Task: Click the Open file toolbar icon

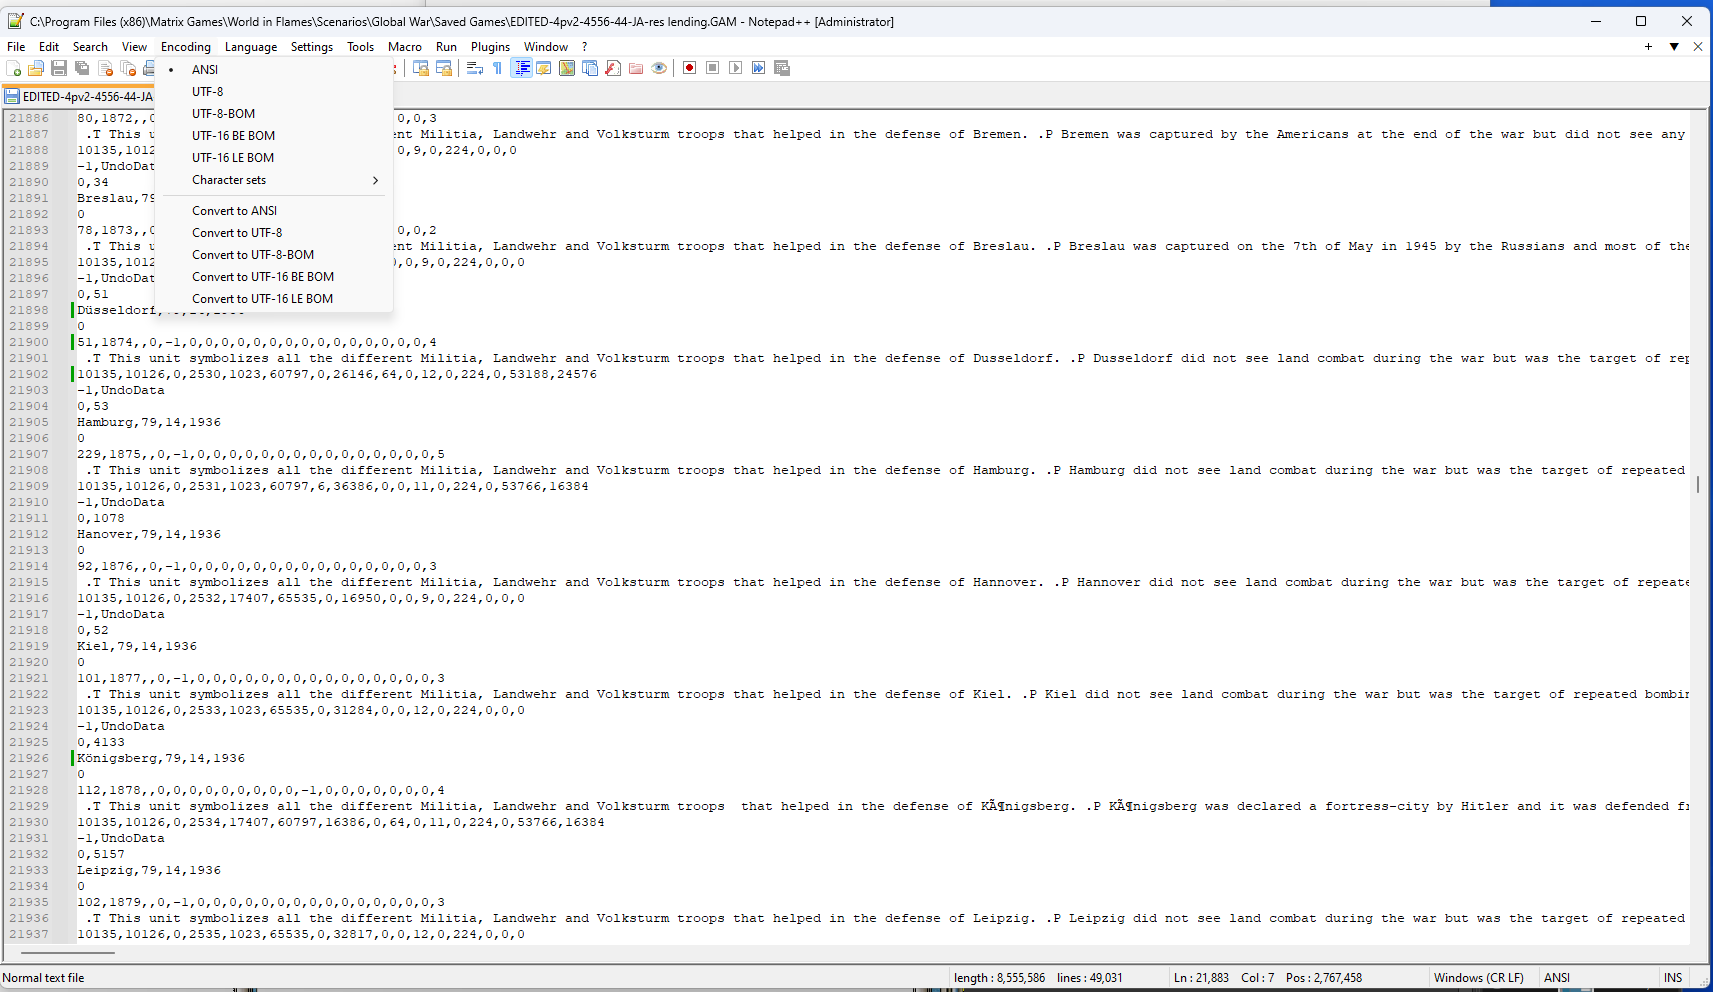Action: pyautogui.click(x=36, y=68)
